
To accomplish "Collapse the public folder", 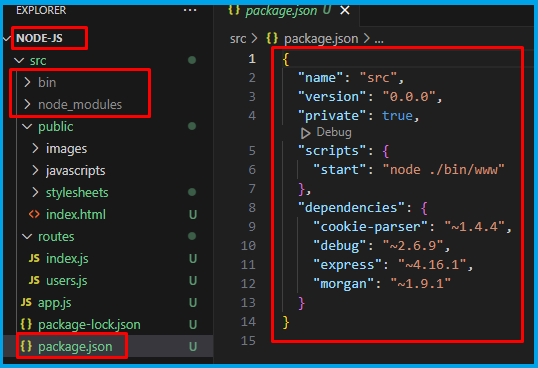I will coord(27,127).
